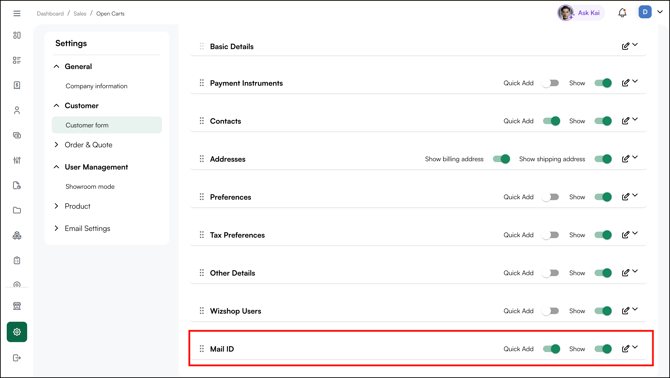
Task: Click the user person icon in sidebar
Action: [x=17, y=110]
